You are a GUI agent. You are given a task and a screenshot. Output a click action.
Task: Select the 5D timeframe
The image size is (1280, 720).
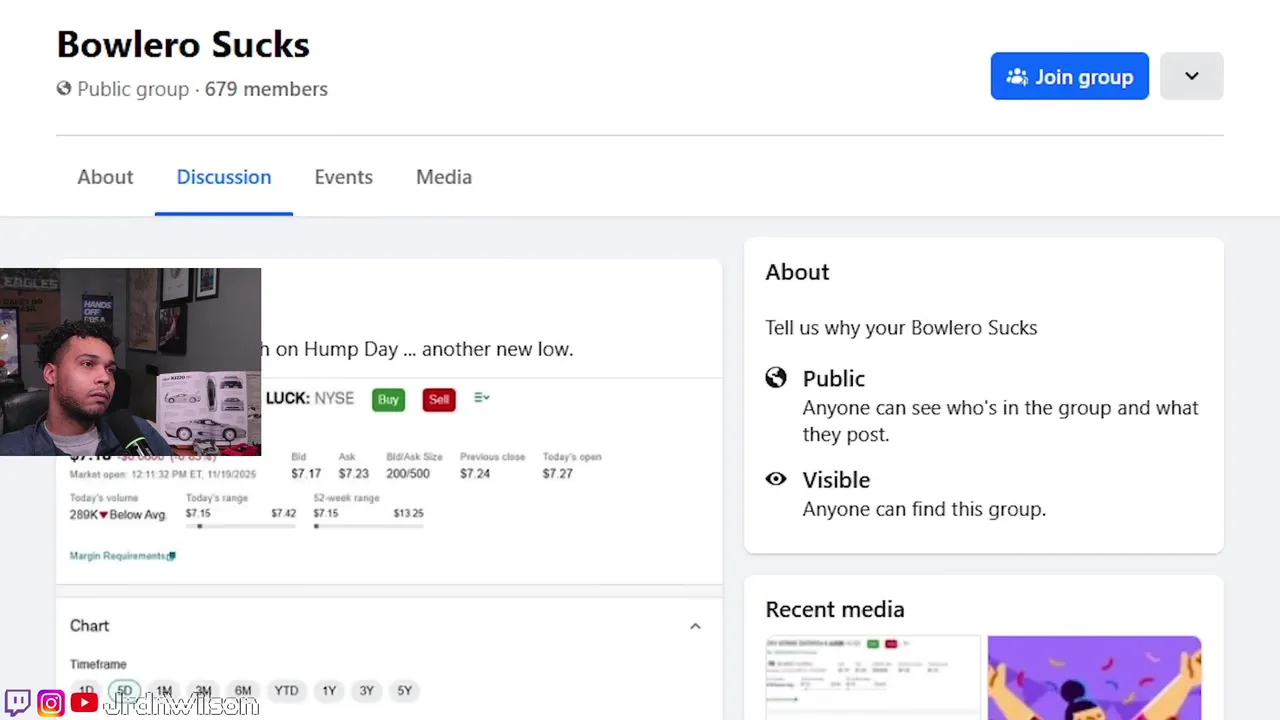tap(124, 690)
